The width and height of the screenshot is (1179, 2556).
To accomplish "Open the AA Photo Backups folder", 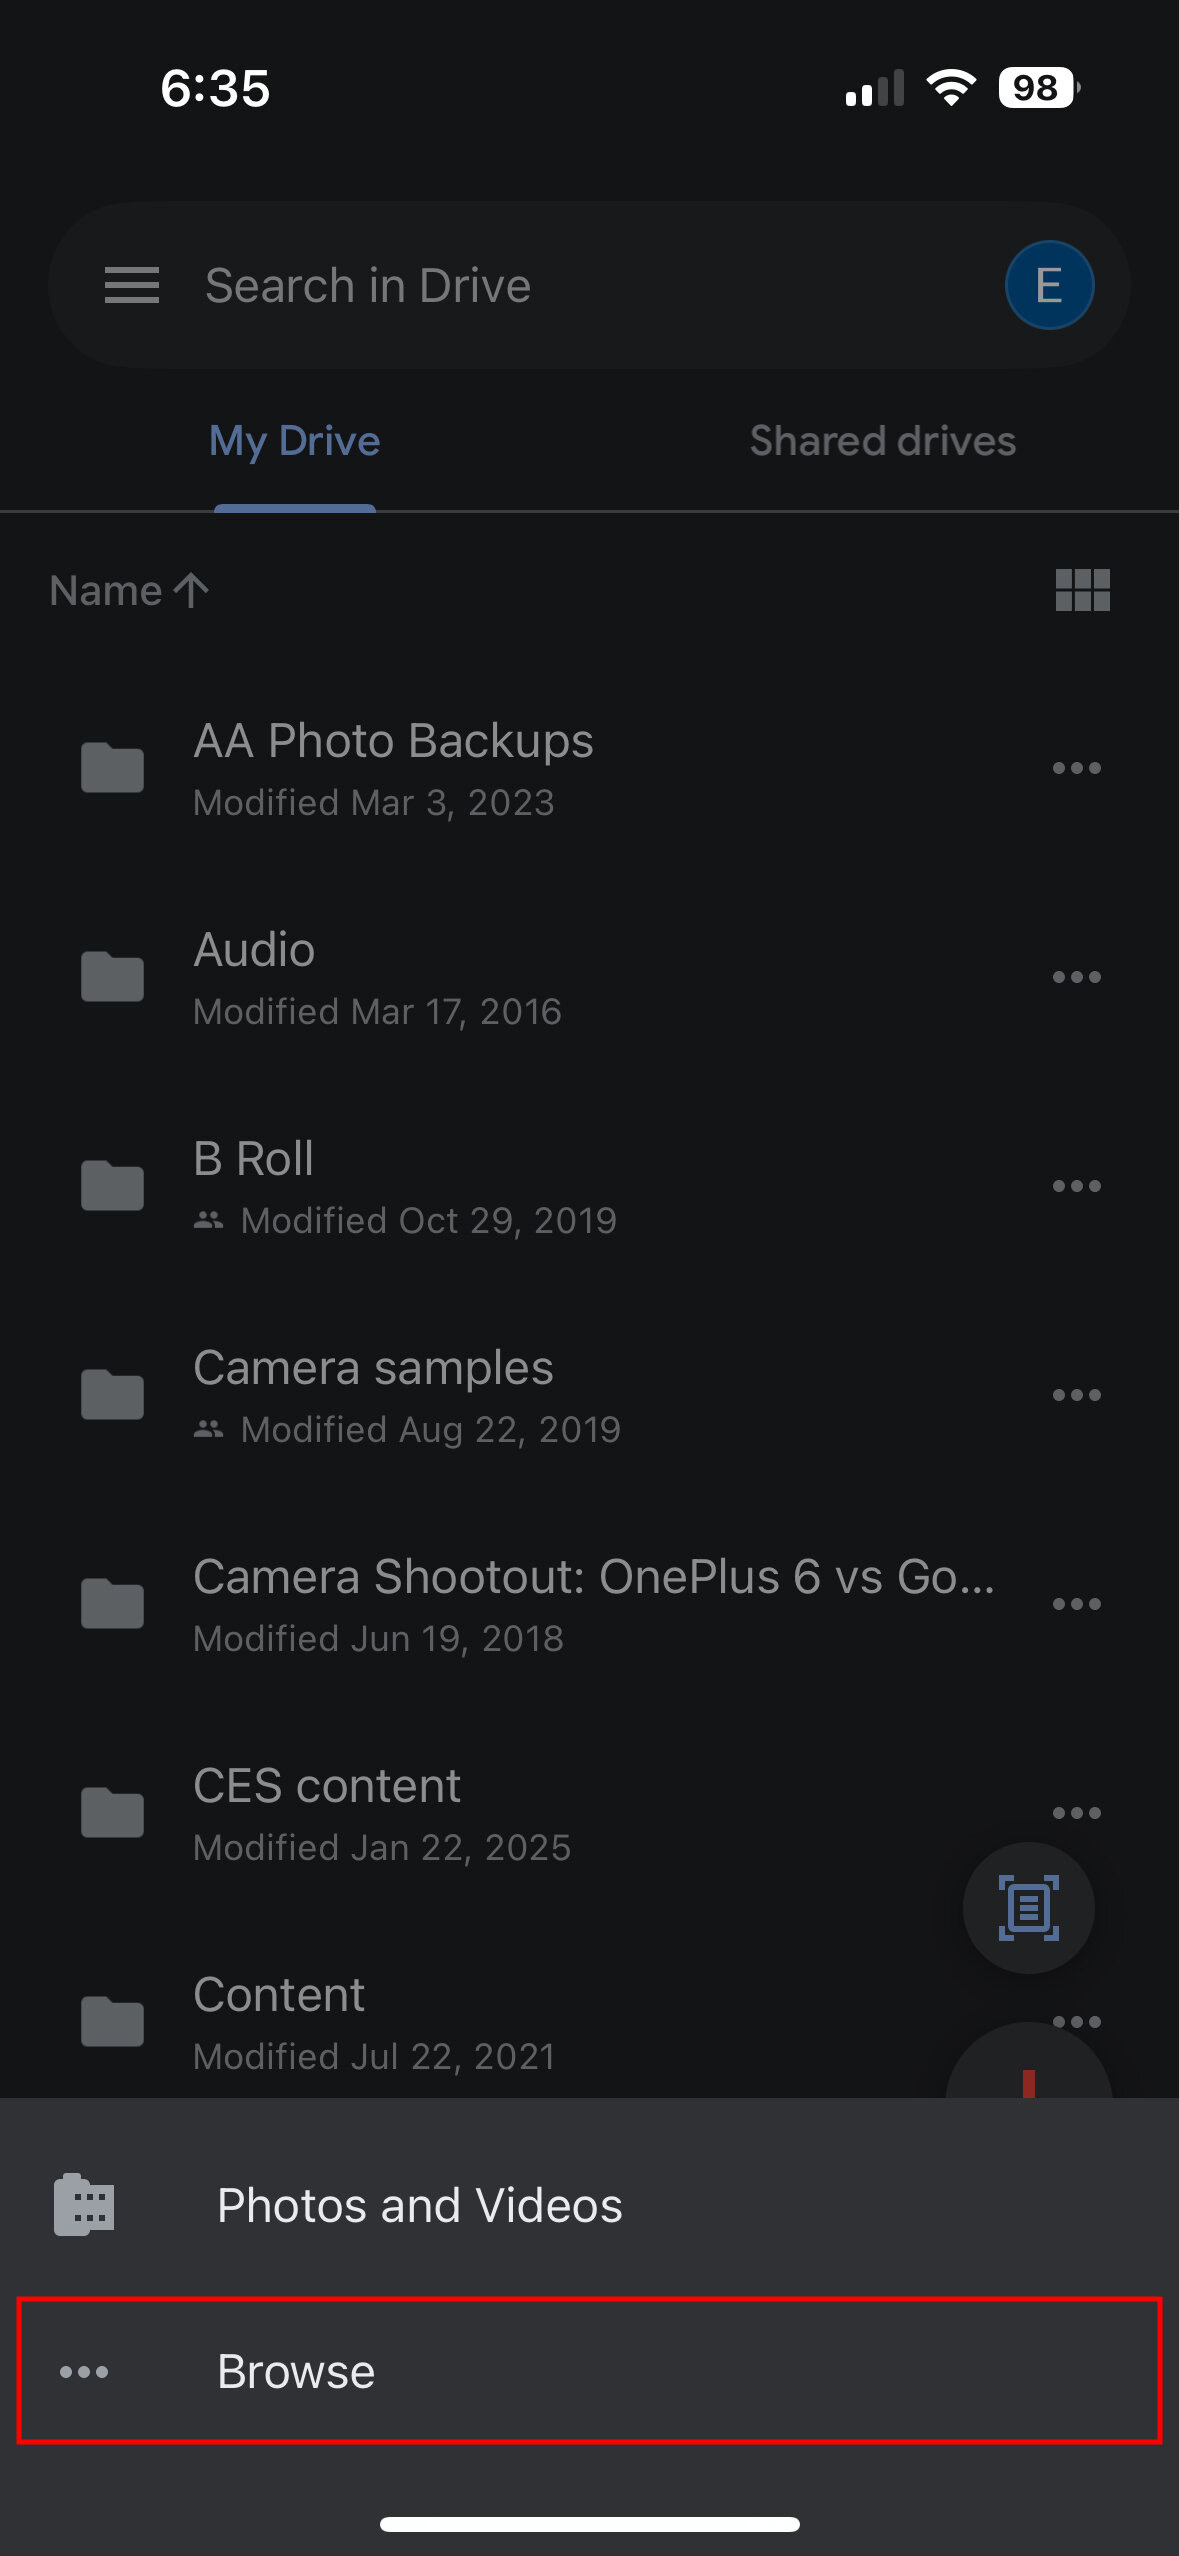I will (393, 768).
